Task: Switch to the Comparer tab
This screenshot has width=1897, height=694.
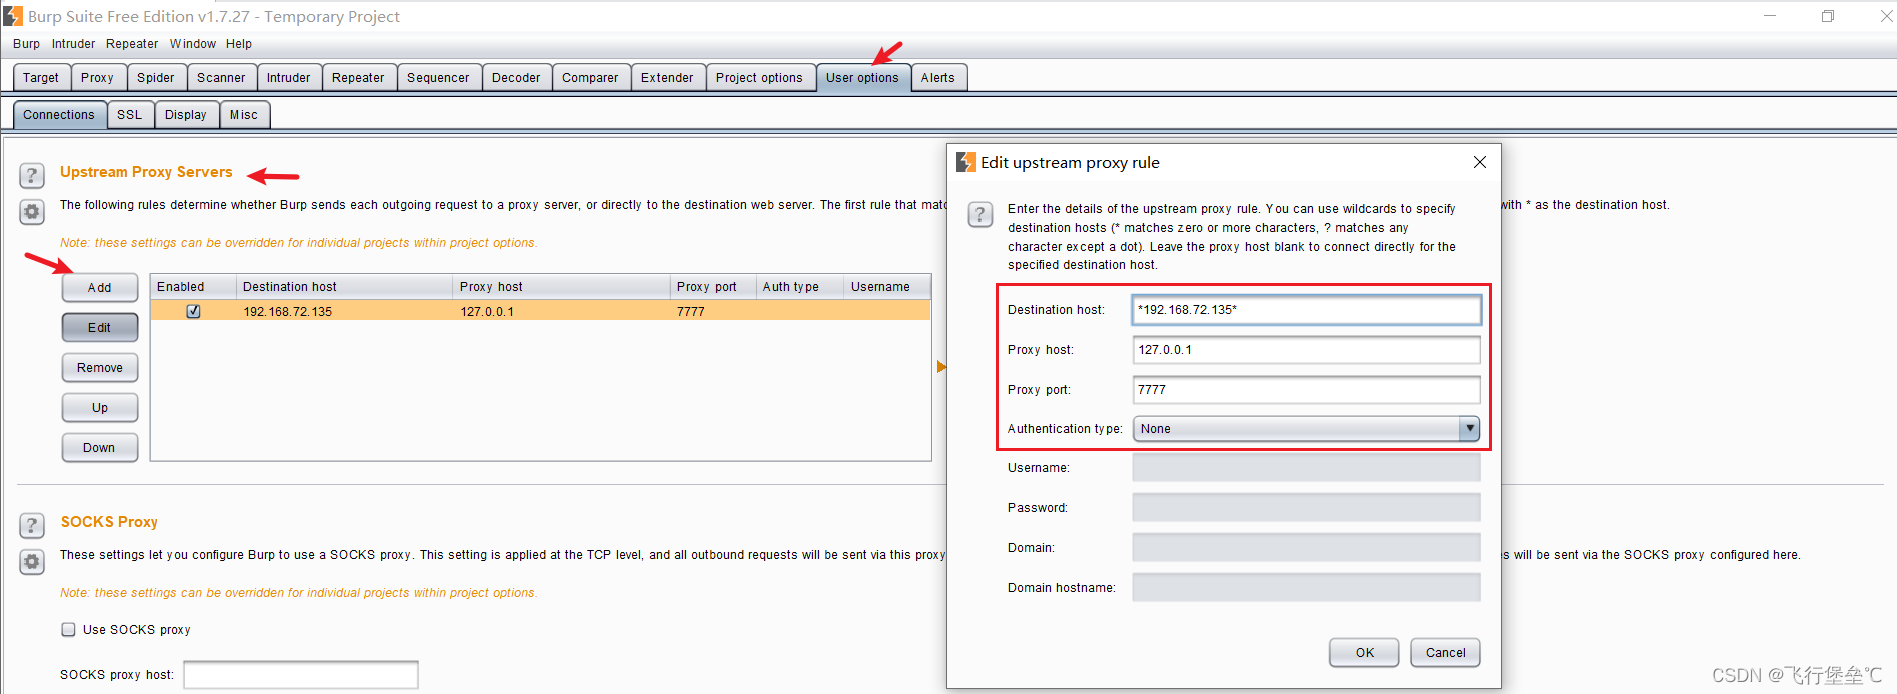Action: pyautogui.click(x=590, y=78)
